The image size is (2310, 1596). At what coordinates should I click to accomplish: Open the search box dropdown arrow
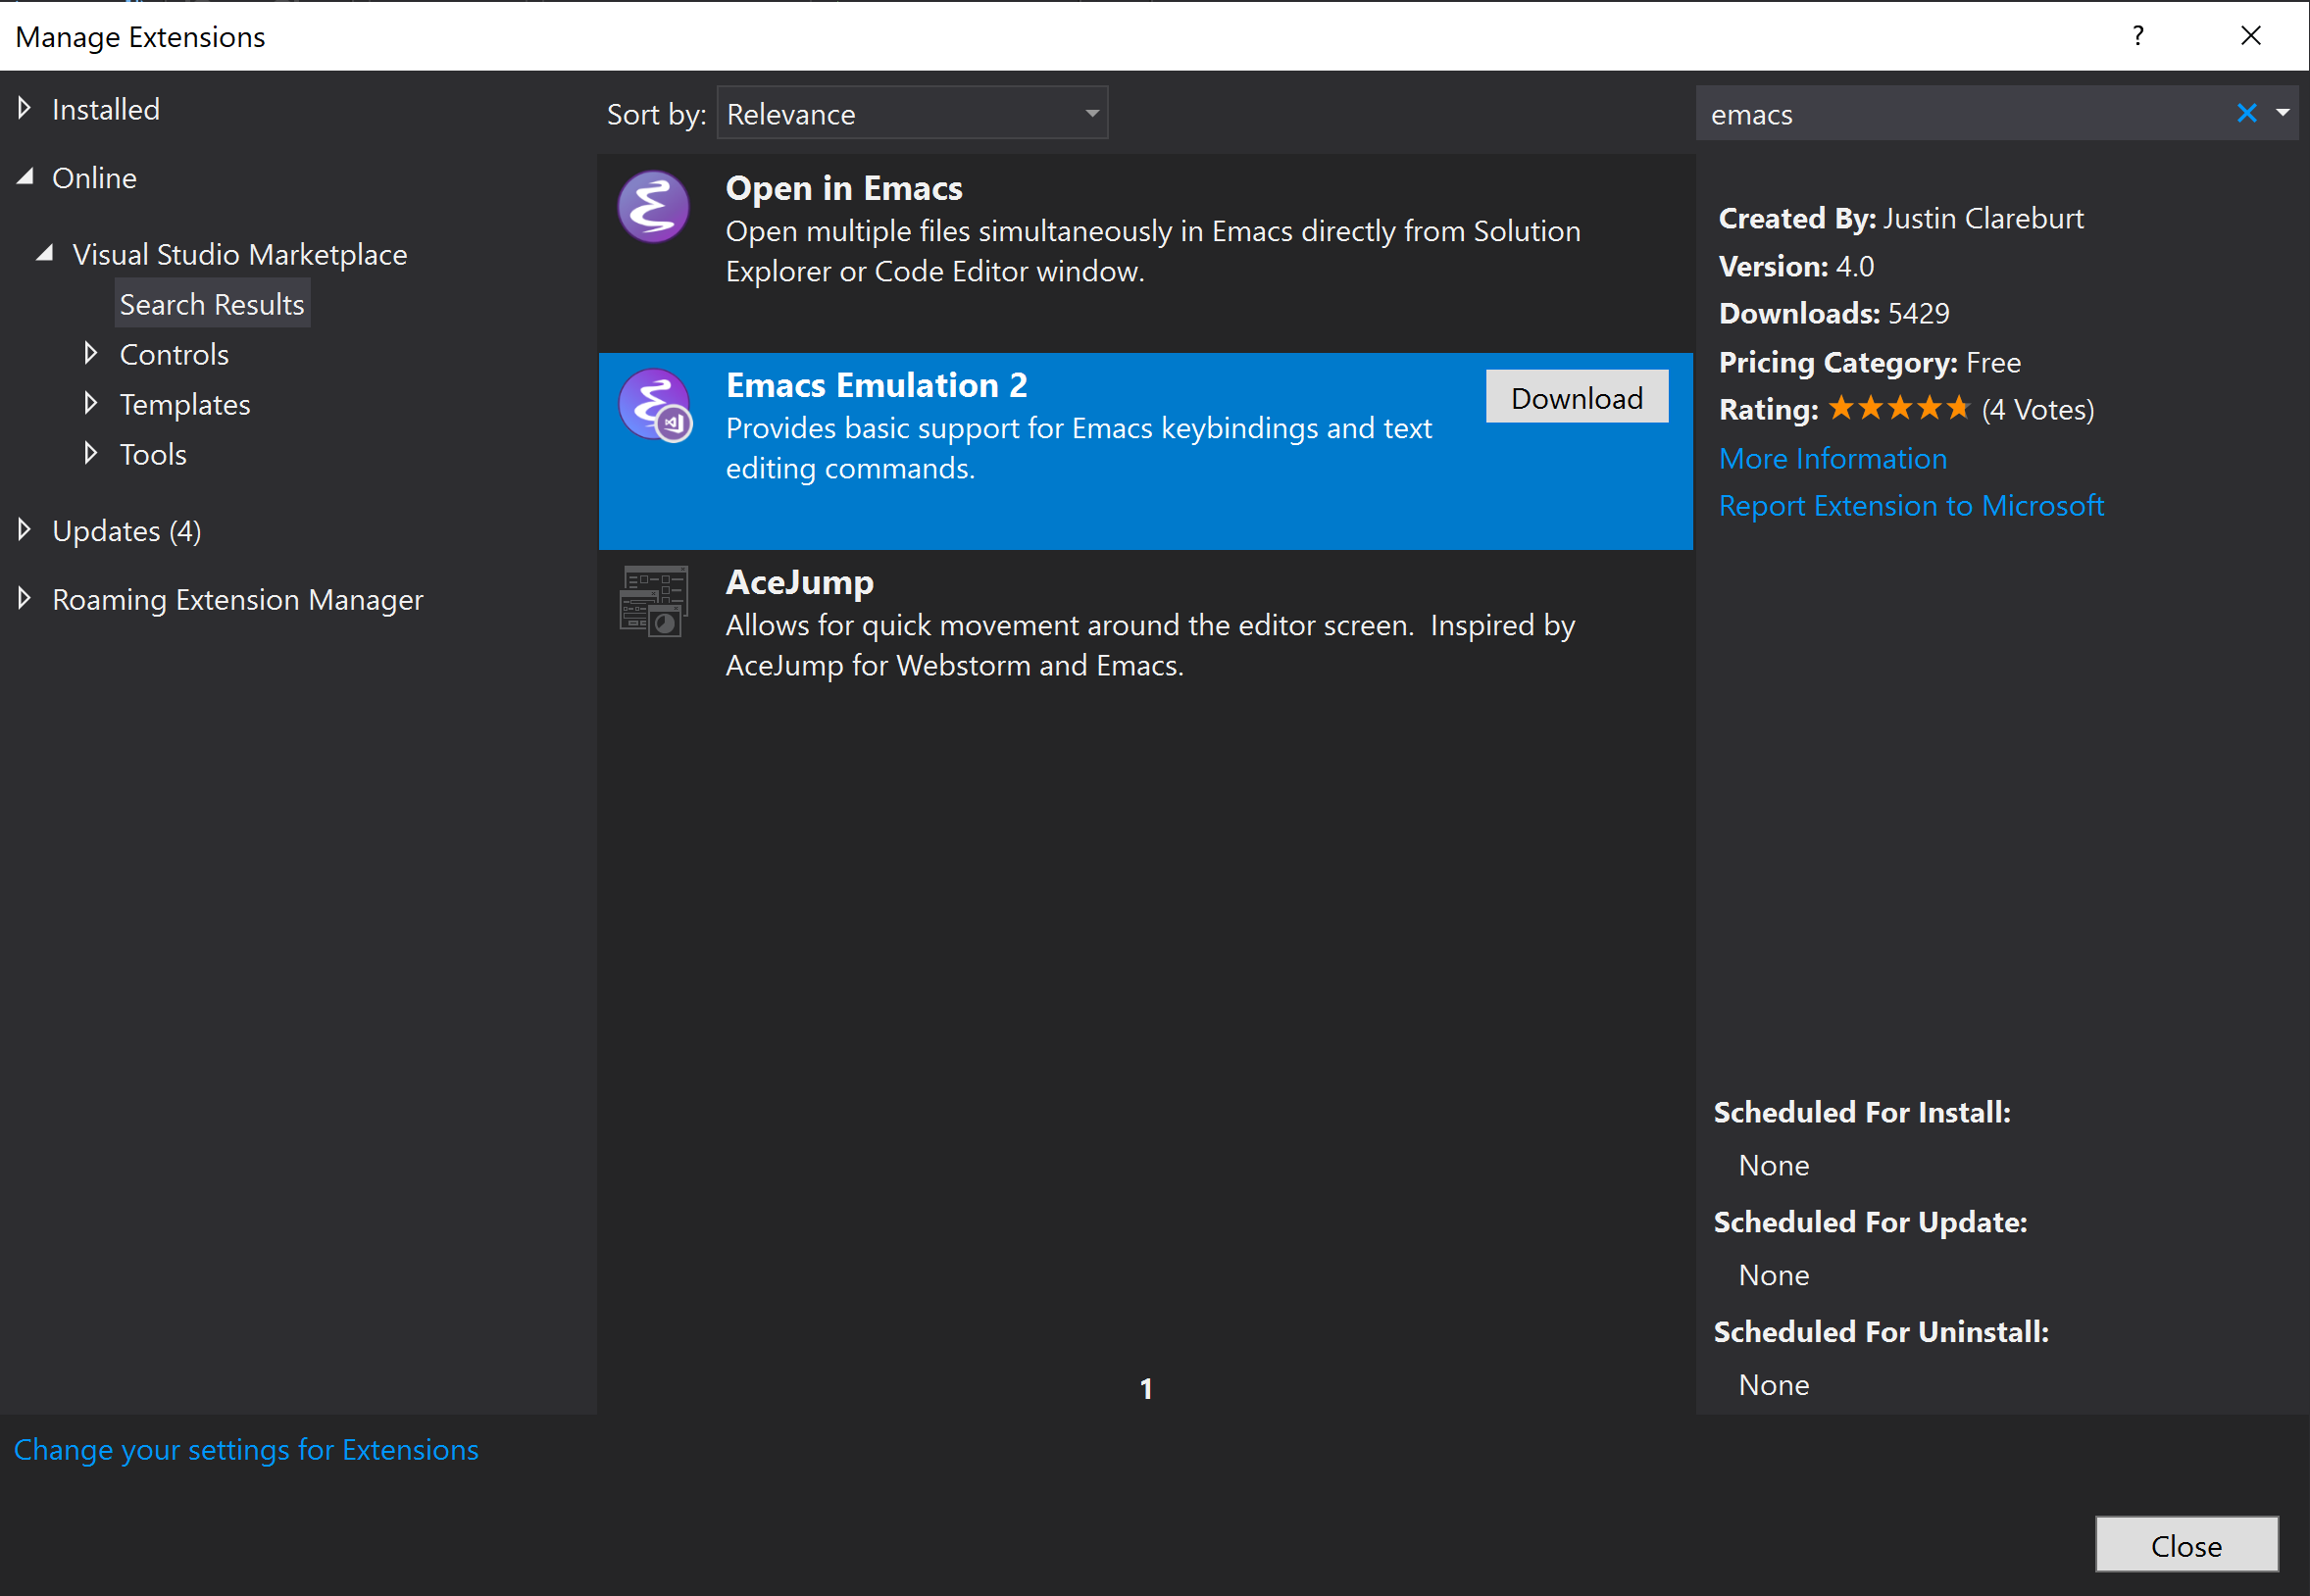pyautogui.click(x=2283, y=114)
